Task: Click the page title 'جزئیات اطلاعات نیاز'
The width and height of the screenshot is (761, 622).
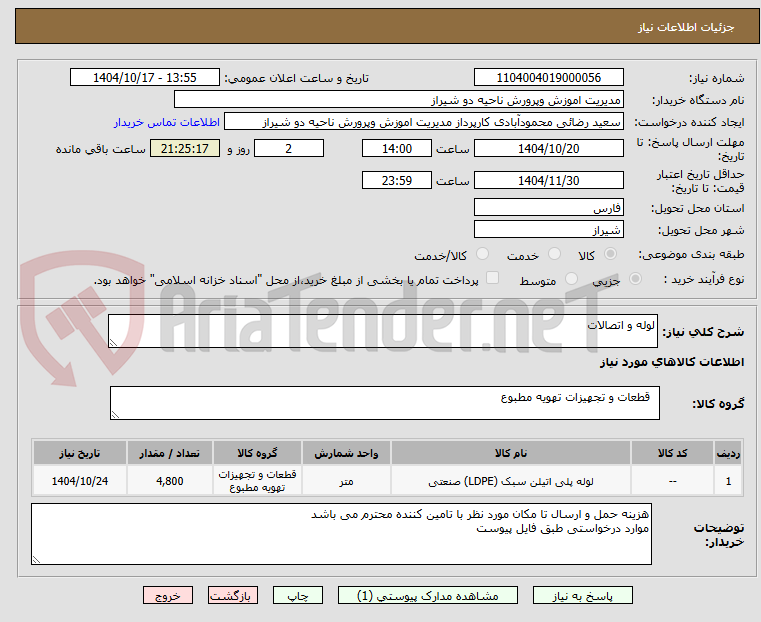Action: tap(685, 27)
